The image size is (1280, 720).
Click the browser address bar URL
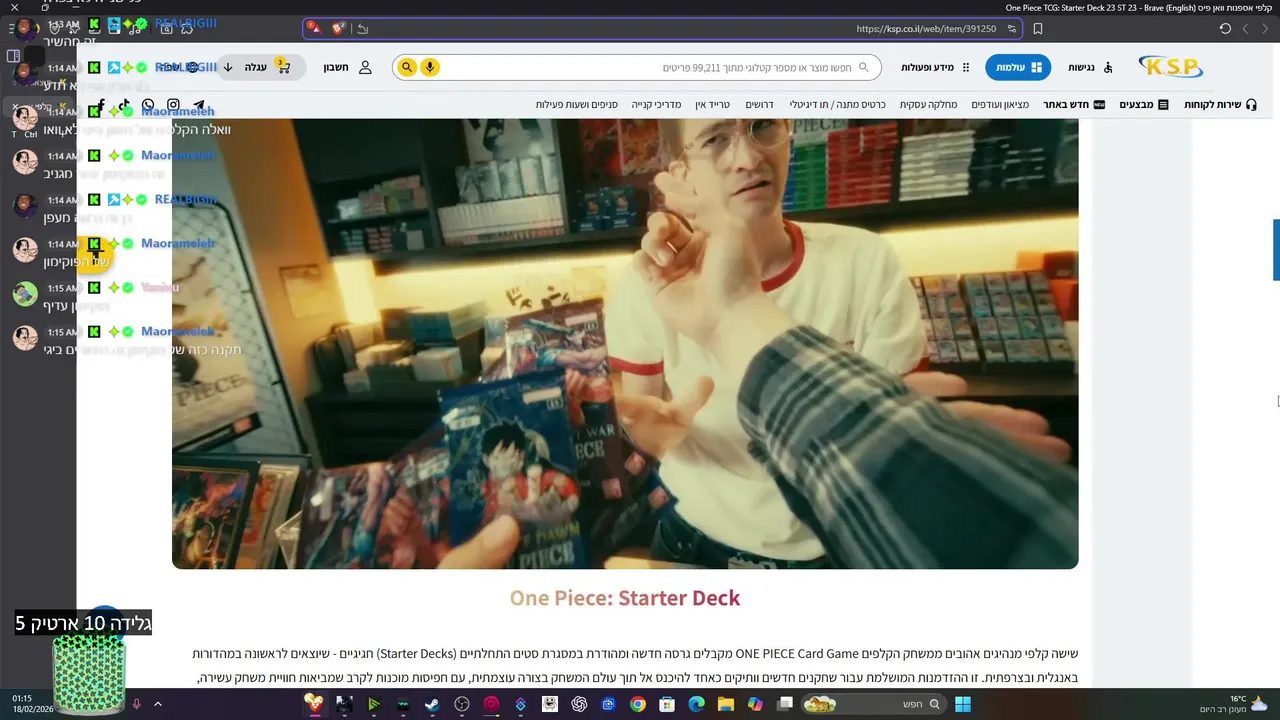pyautogui.click(x=926, y=29)
